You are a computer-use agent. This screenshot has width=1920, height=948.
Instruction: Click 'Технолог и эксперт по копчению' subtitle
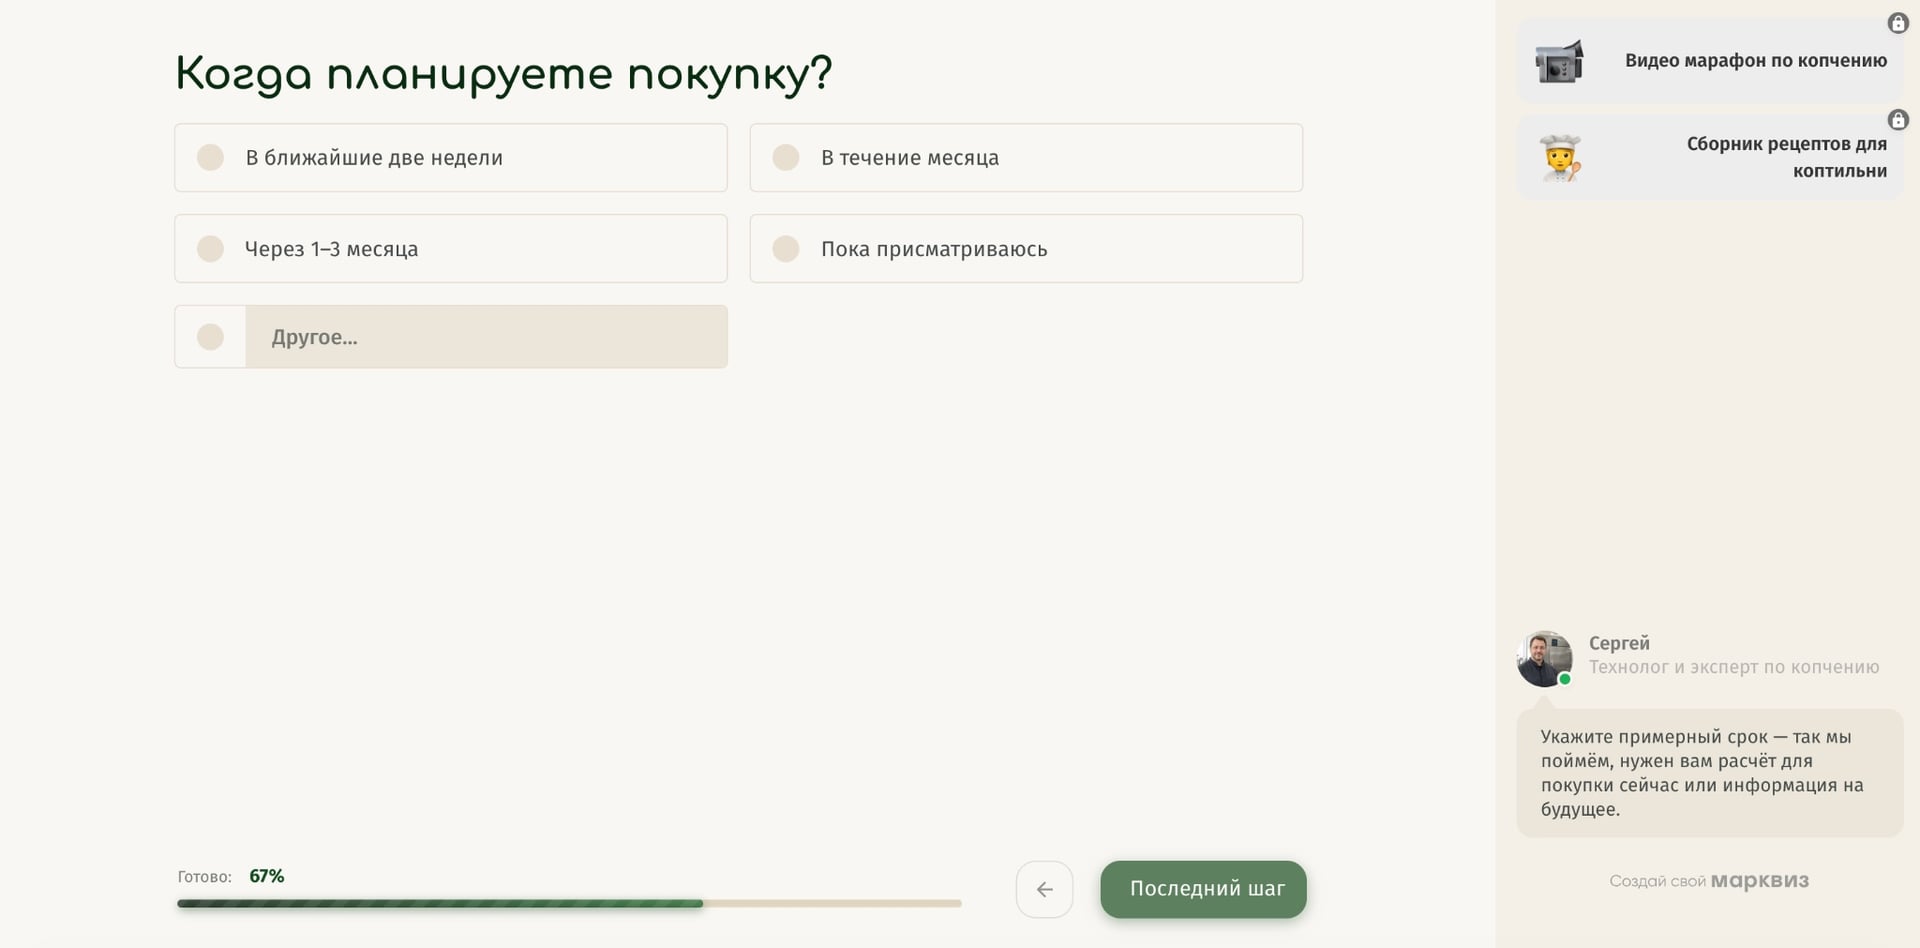click(x=1734, y=667)
